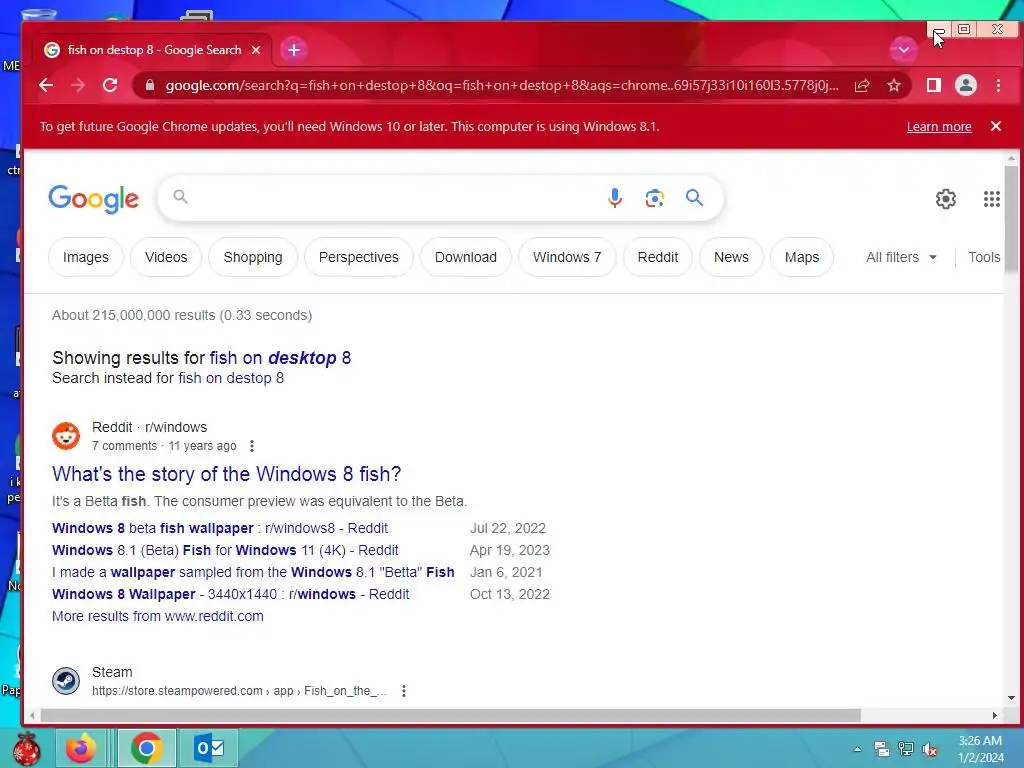
Task: Switch to Shopping results
Action: click(253, 257)
